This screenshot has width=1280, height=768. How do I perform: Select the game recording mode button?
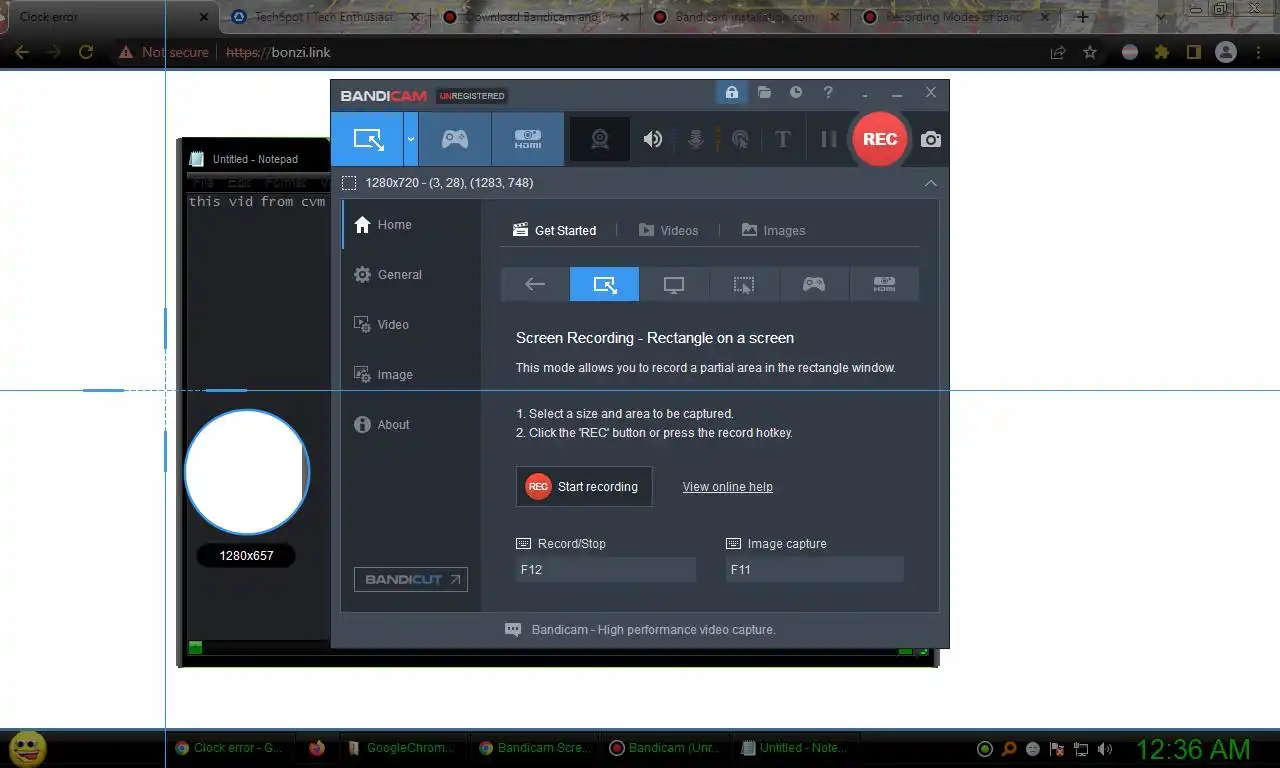point(455,139)
